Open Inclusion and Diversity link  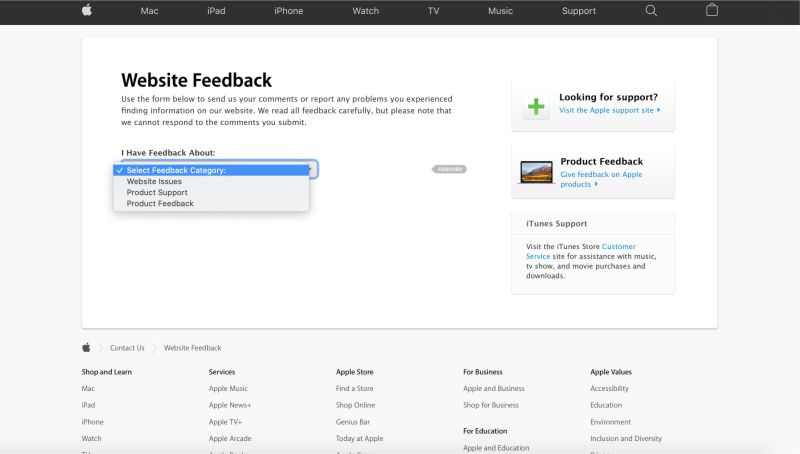pos(626,439)
